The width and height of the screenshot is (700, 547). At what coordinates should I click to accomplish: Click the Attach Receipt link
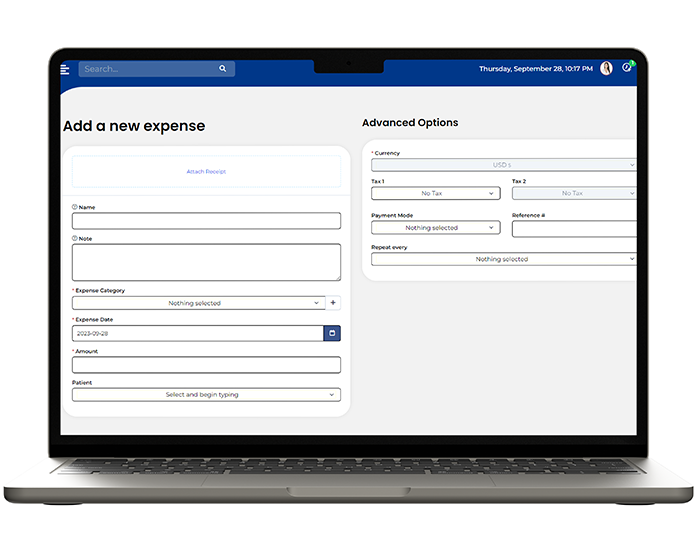point(206,172)
